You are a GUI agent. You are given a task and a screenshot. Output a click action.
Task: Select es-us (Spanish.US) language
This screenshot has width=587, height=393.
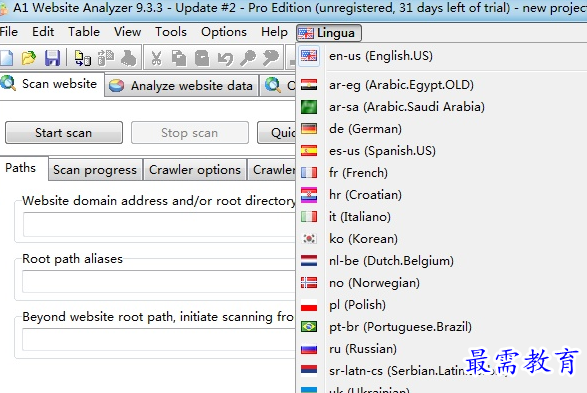(x=382, y=151)
